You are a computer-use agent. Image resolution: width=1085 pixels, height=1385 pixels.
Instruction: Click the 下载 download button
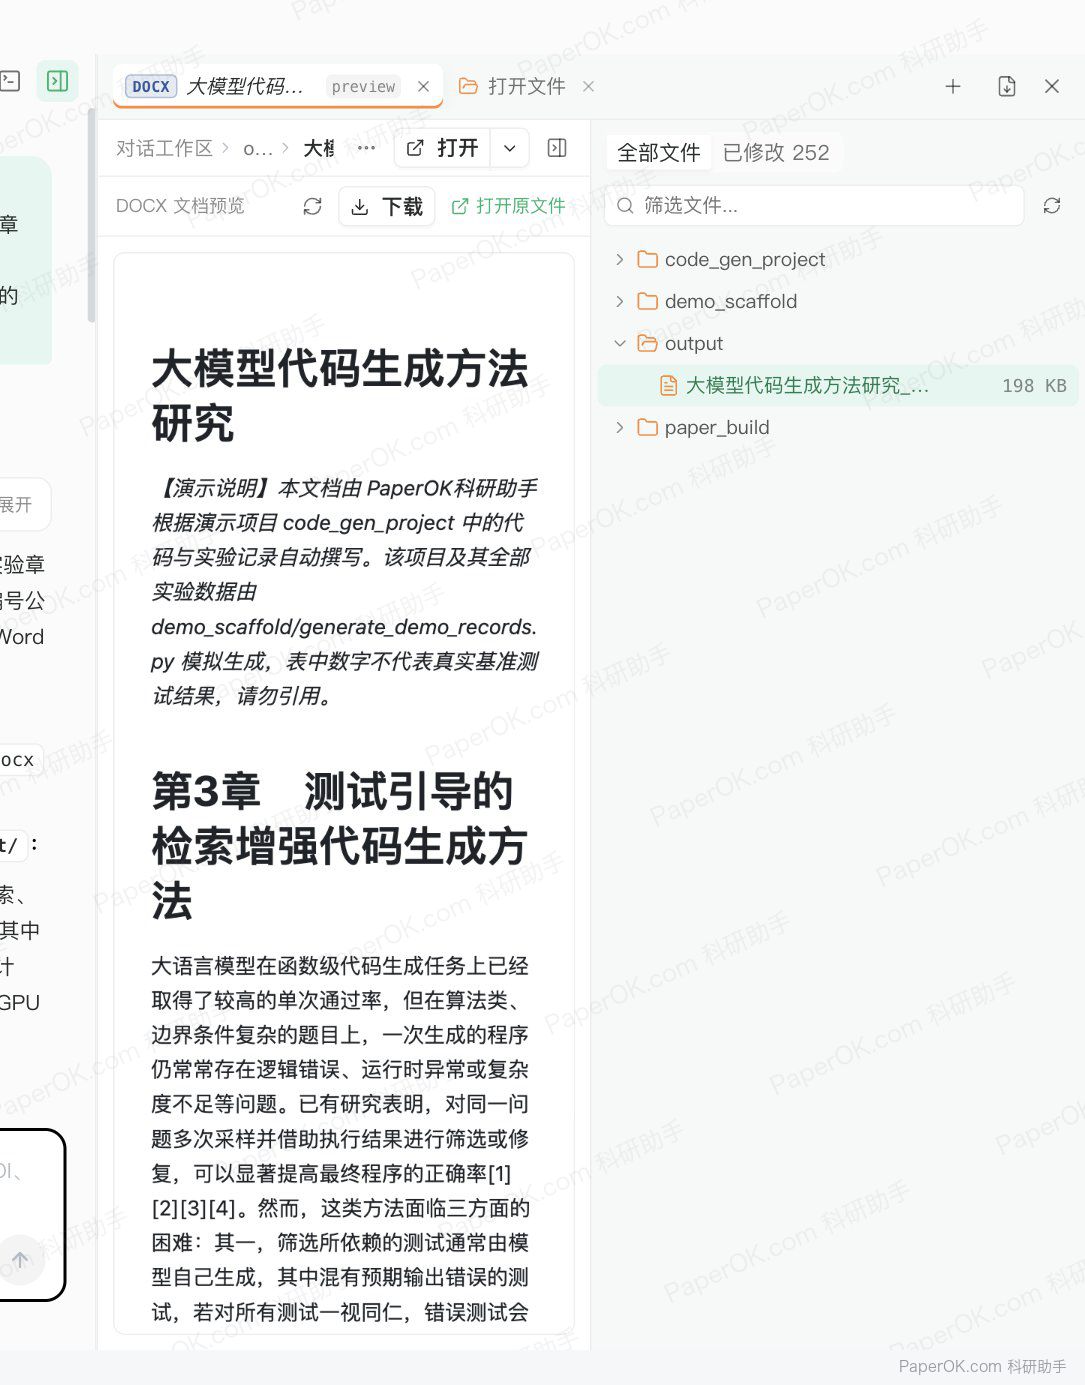(387, 206)
